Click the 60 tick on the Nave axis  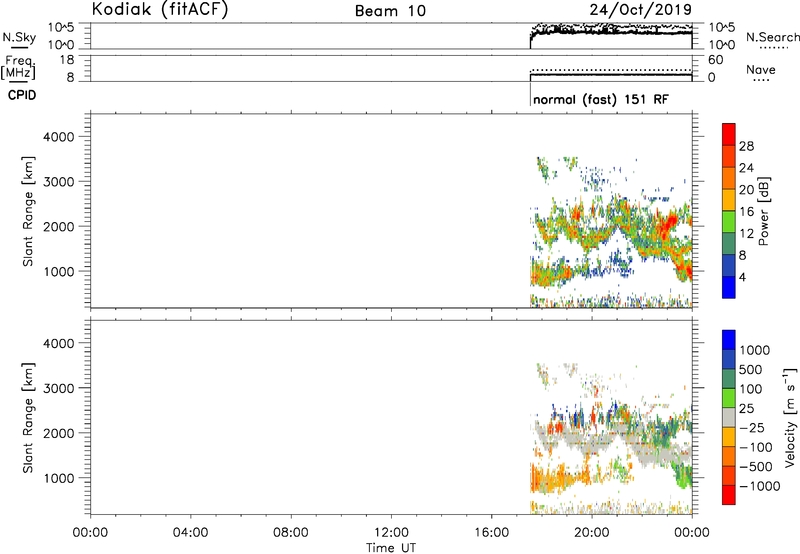tap(715, 60)
